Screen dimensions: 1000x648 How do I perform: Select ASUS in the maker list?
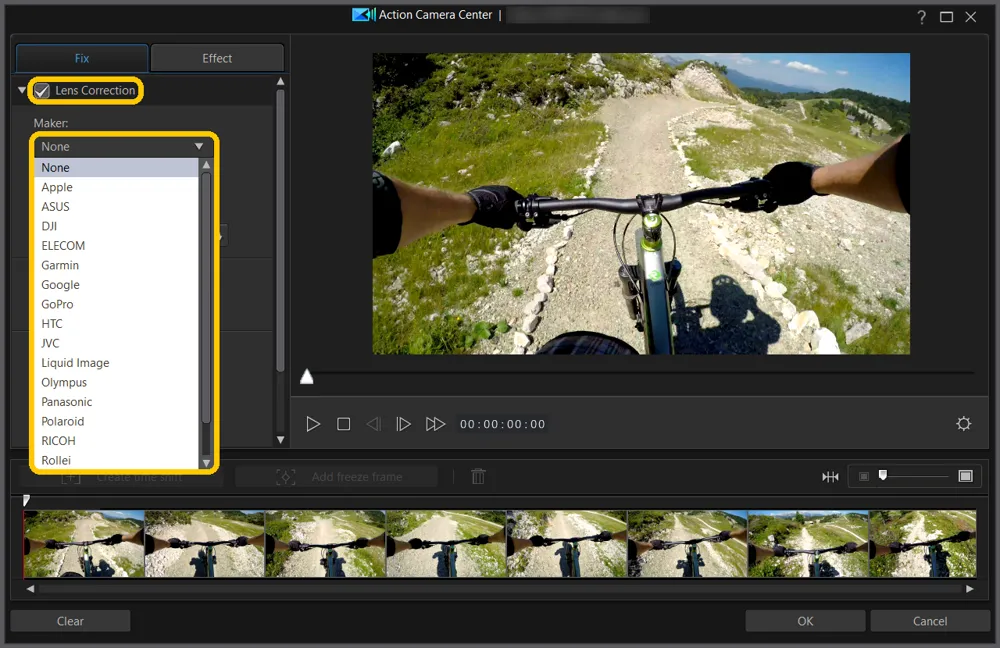point(117,207)
